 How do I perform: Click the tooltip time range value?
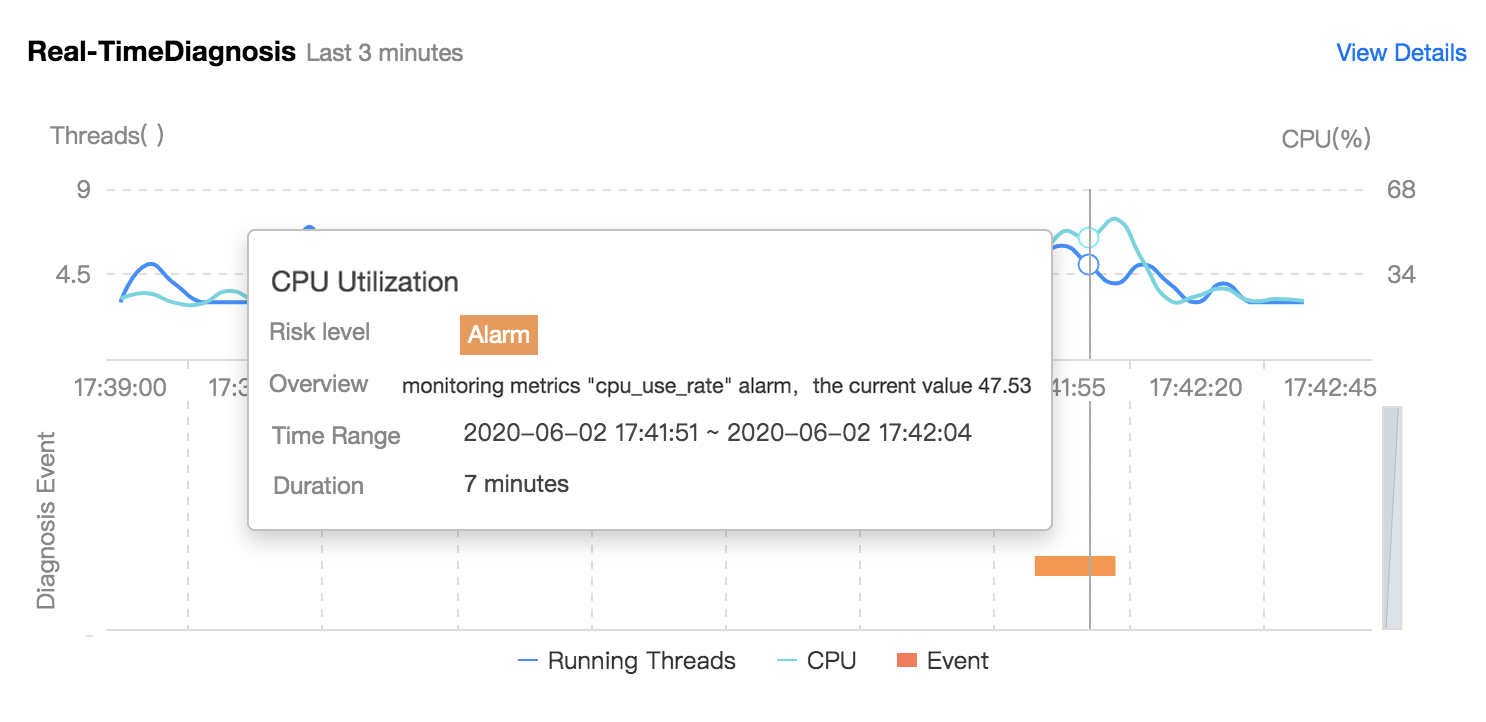point(718,433)
